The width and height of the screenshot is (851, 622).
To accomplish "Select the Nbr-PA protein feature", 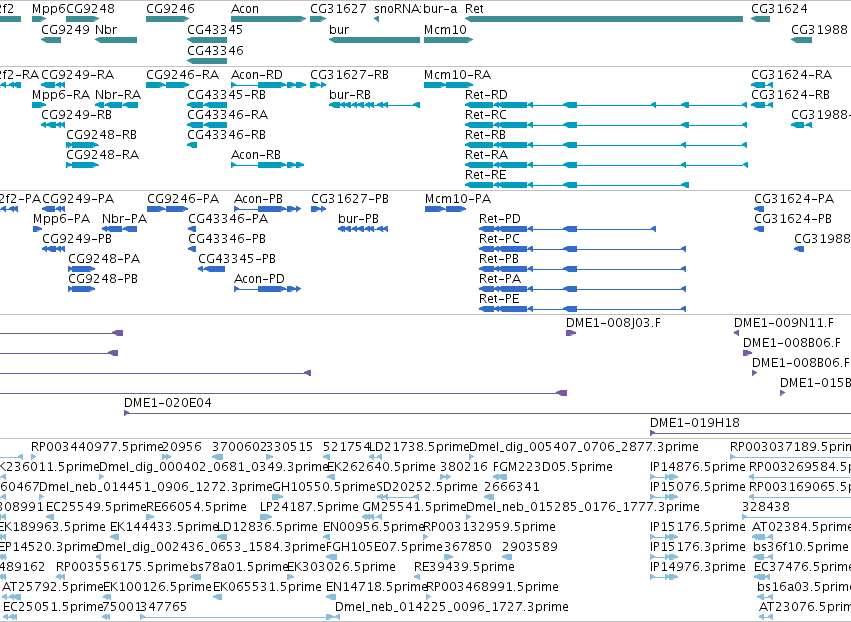I will click(120, 229).
